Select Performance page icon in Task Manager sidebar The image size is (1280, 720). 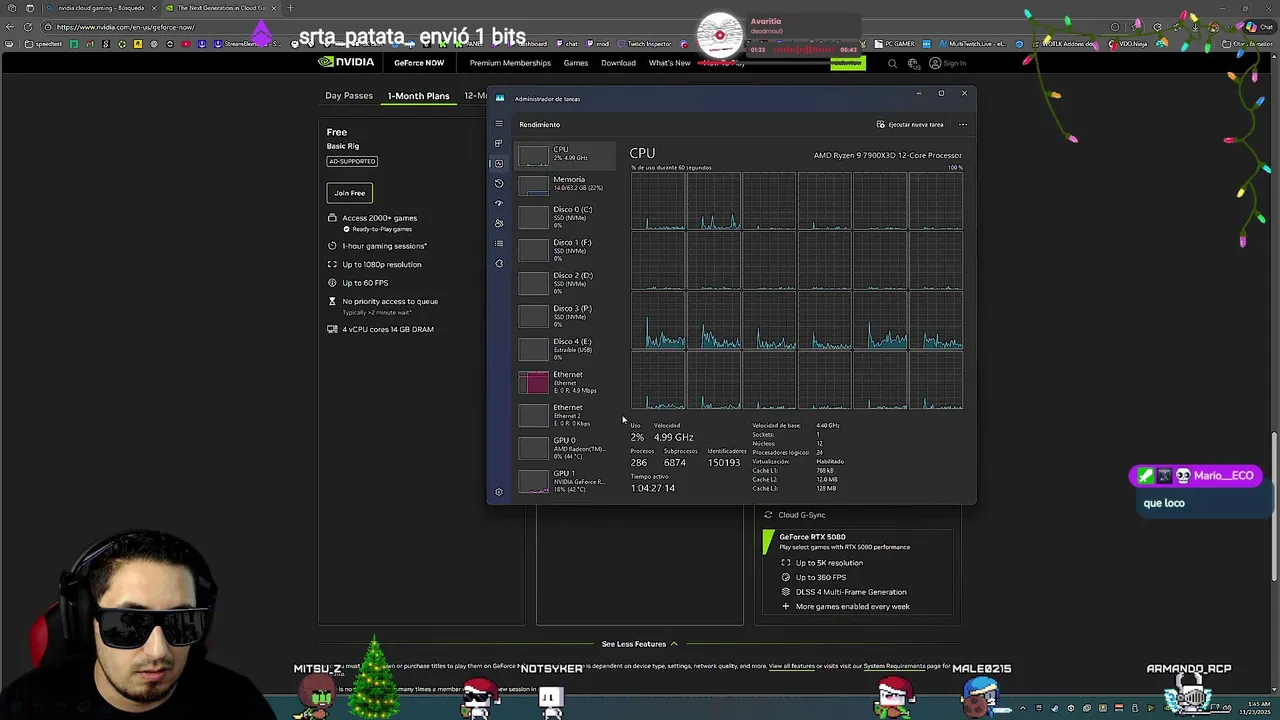(x=499, y=163)
